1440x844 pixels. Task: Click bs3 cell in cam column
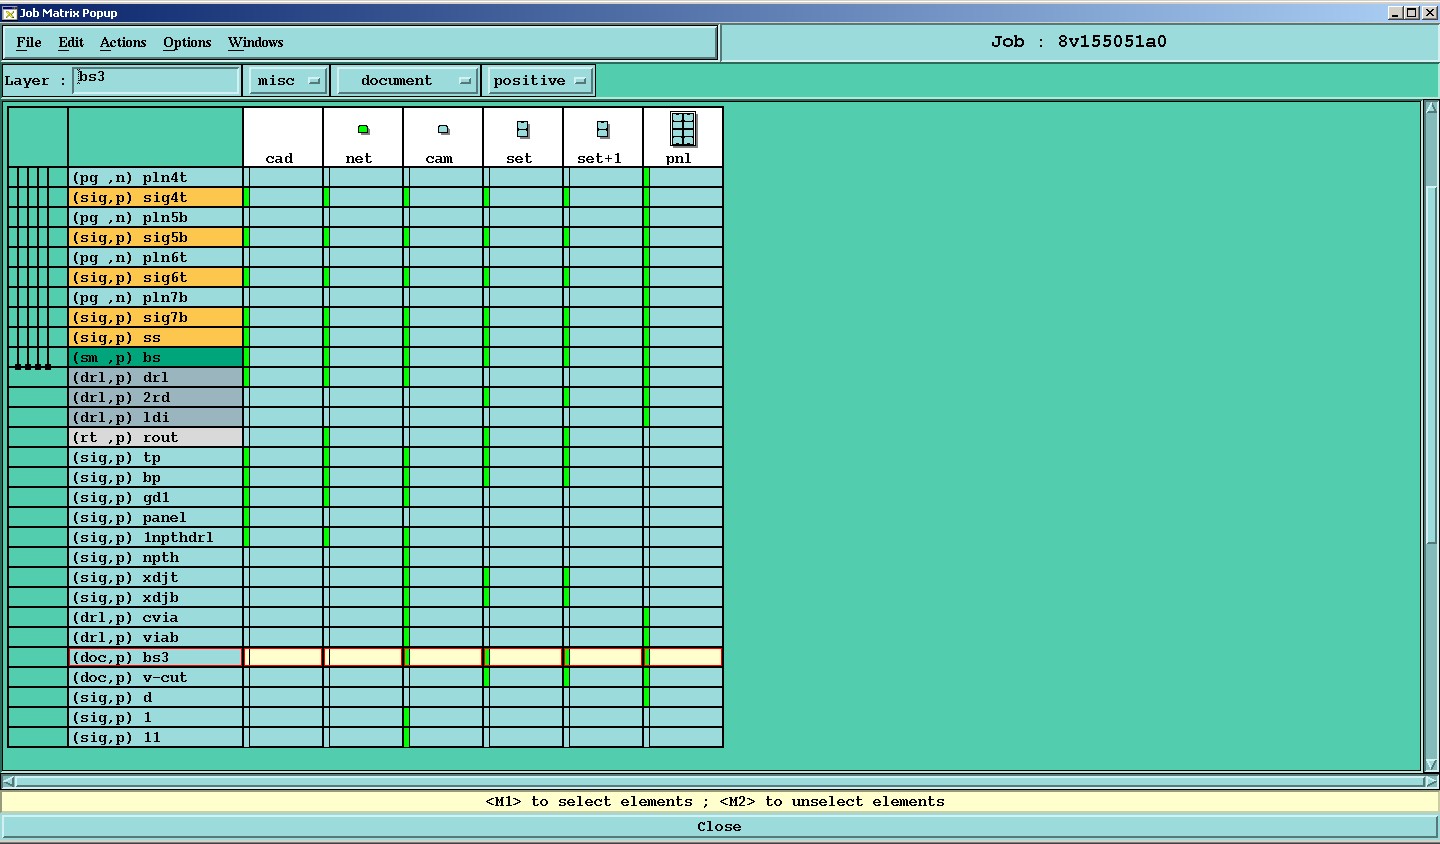point(443,657)
